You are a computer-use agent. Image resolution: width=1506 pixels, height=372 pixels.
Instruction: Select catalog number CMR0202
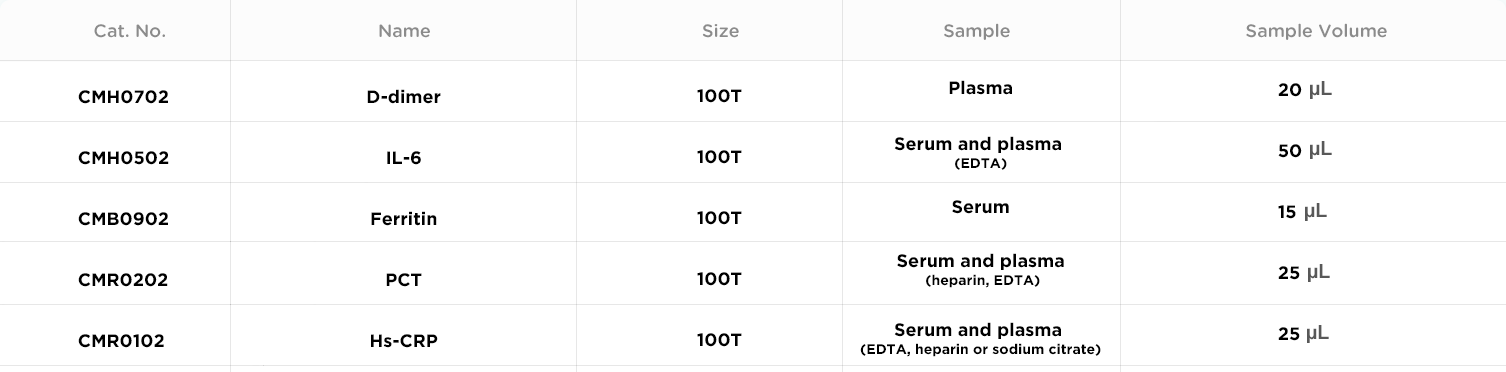coord(123,280)
